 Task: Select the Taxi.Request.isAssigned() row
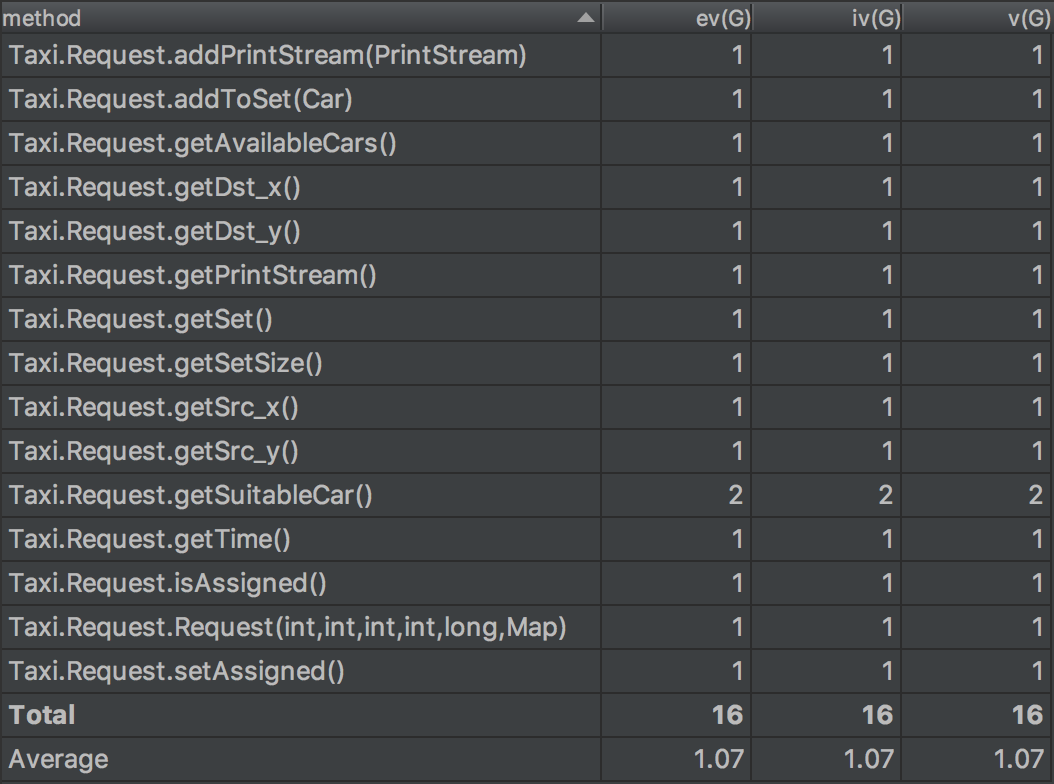coord(168,583)
